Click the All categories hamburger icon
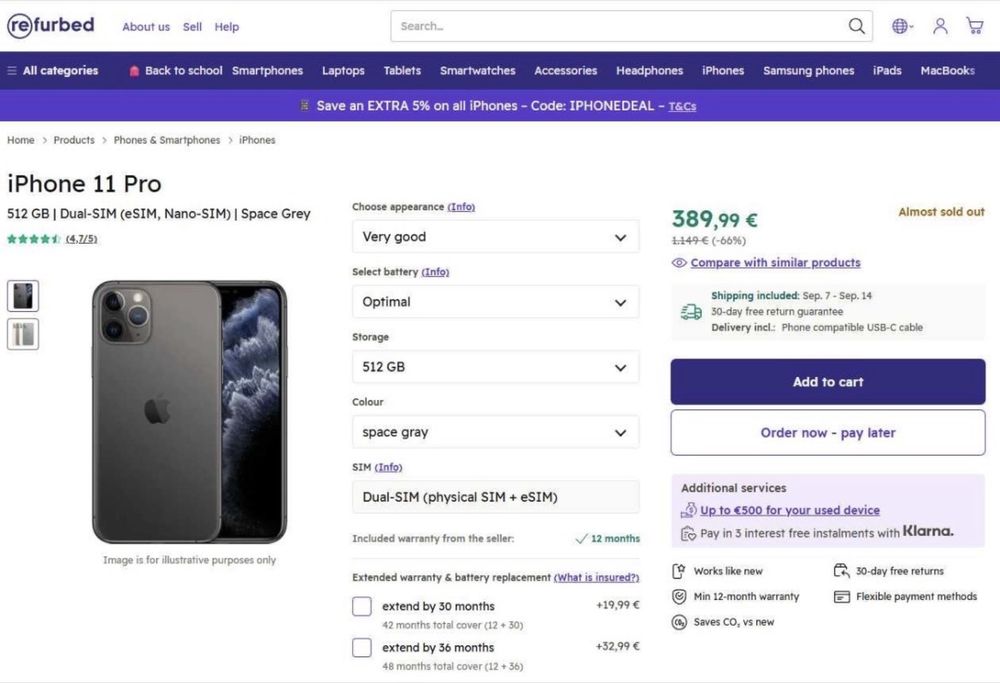The image size is (1000, 683). coord(11,71)
